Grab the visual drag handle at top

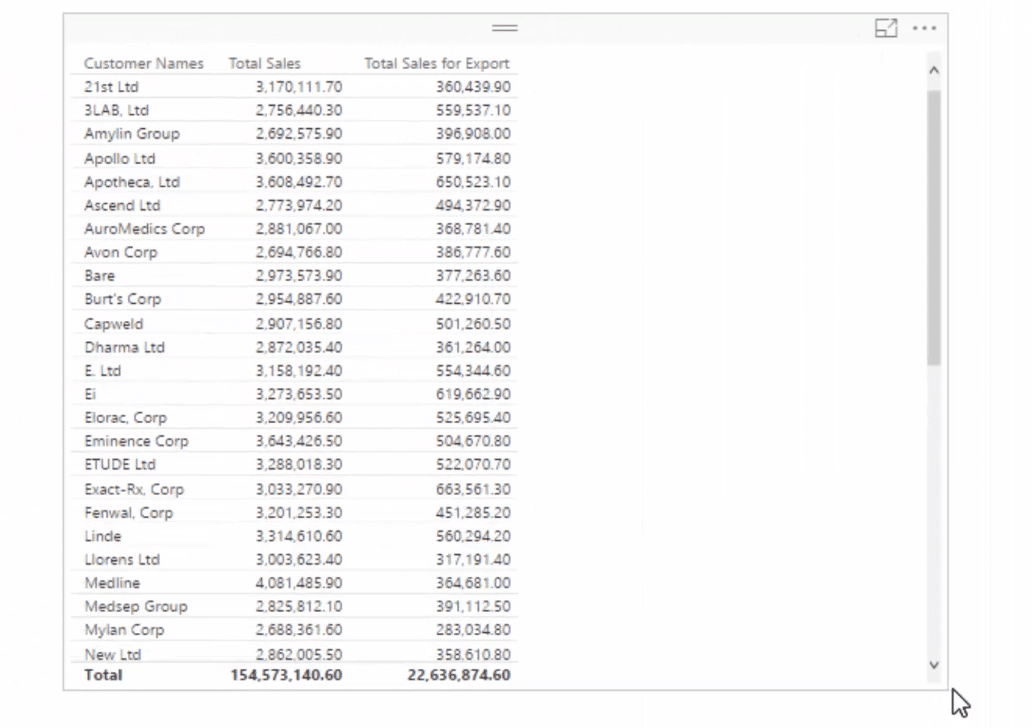(x=505, y=28)
